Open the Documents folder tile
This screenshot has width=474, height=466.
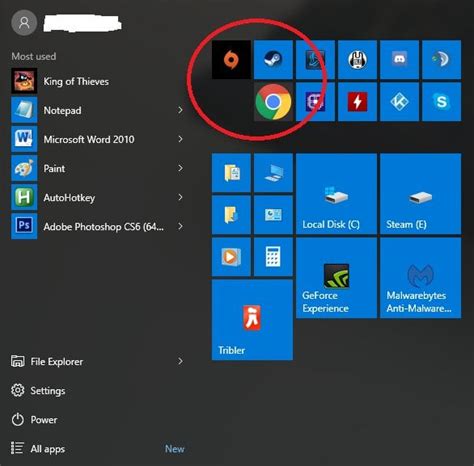pyautogui.click(x=231, y=173)
